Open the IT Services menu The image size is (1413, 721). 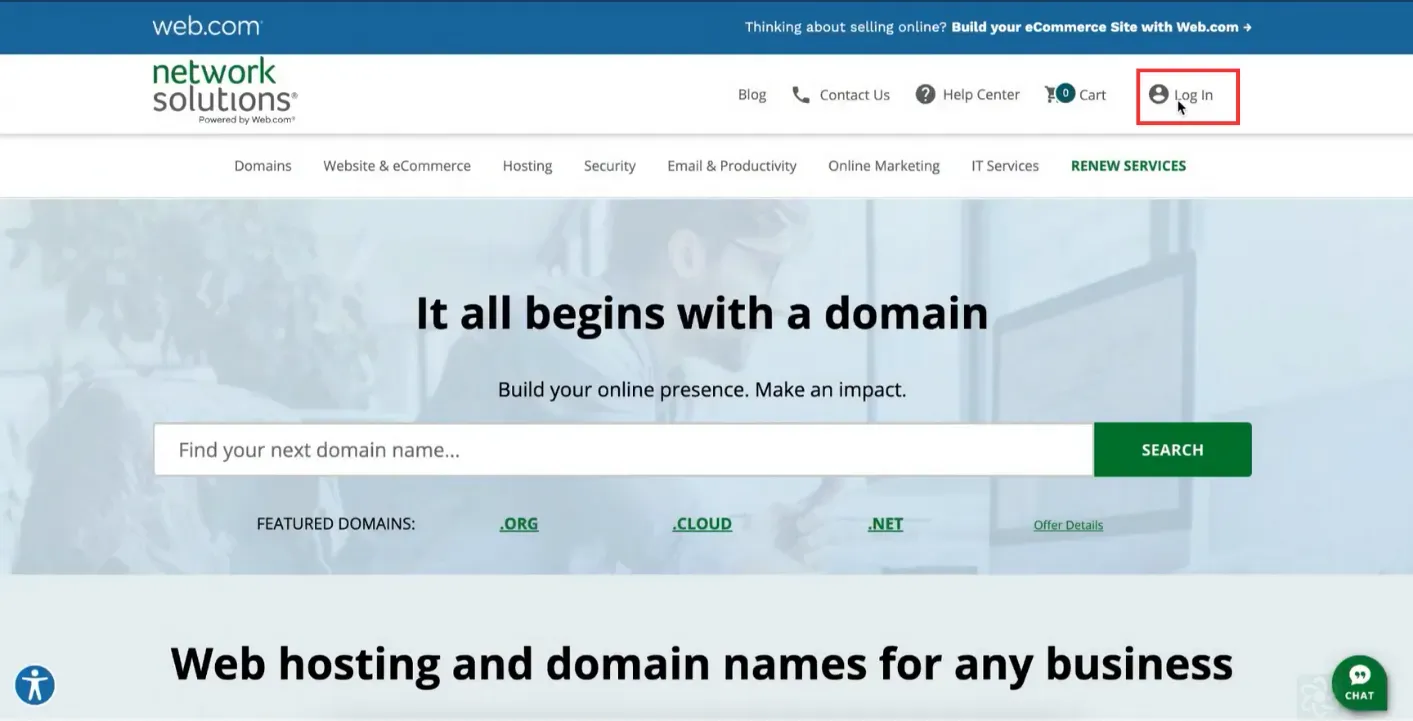point(1005,166)
